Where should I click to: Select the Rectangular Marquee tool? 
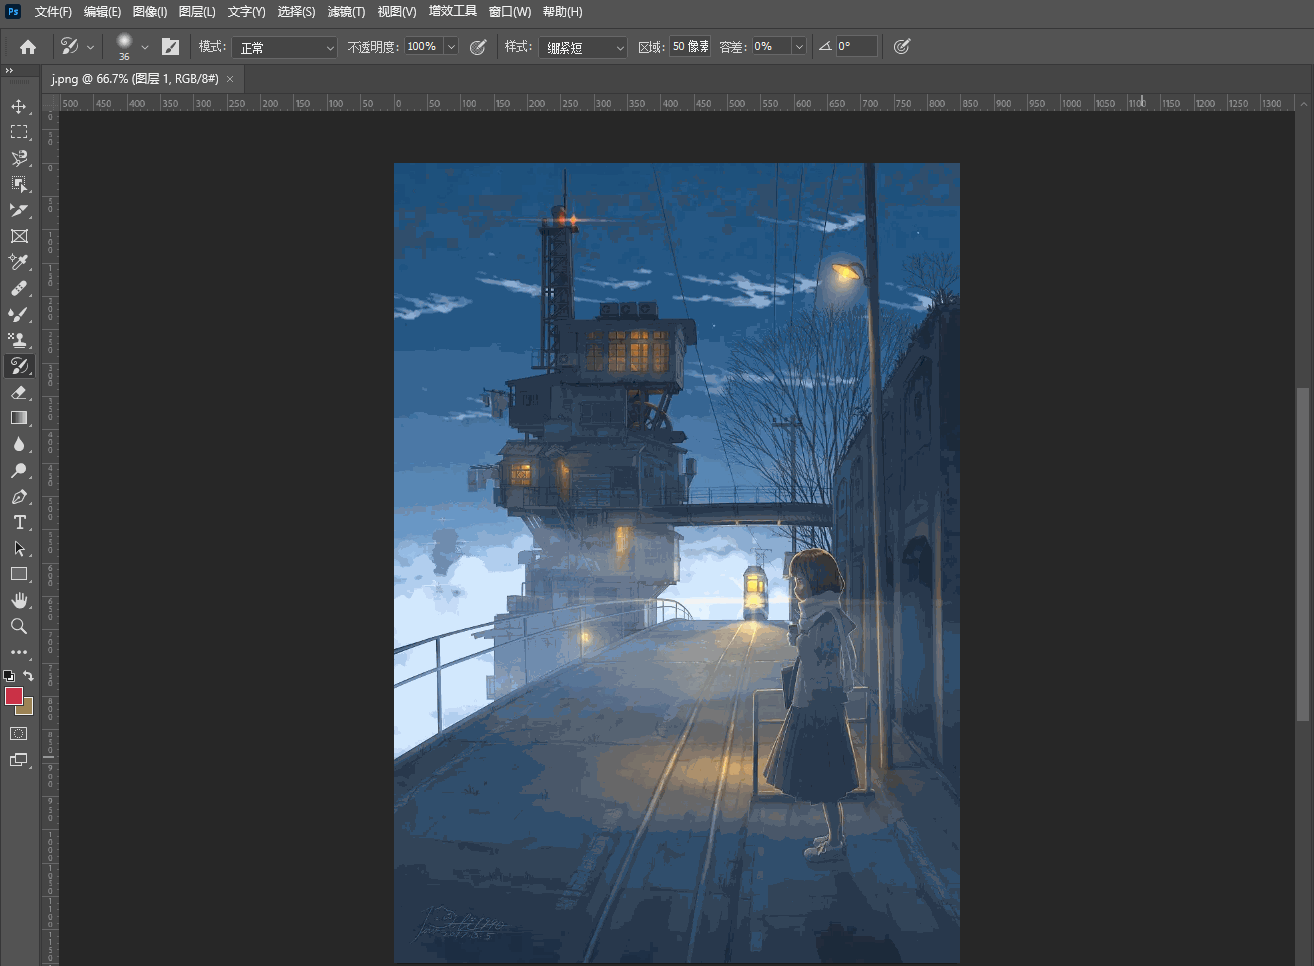(x=19, y=132)
